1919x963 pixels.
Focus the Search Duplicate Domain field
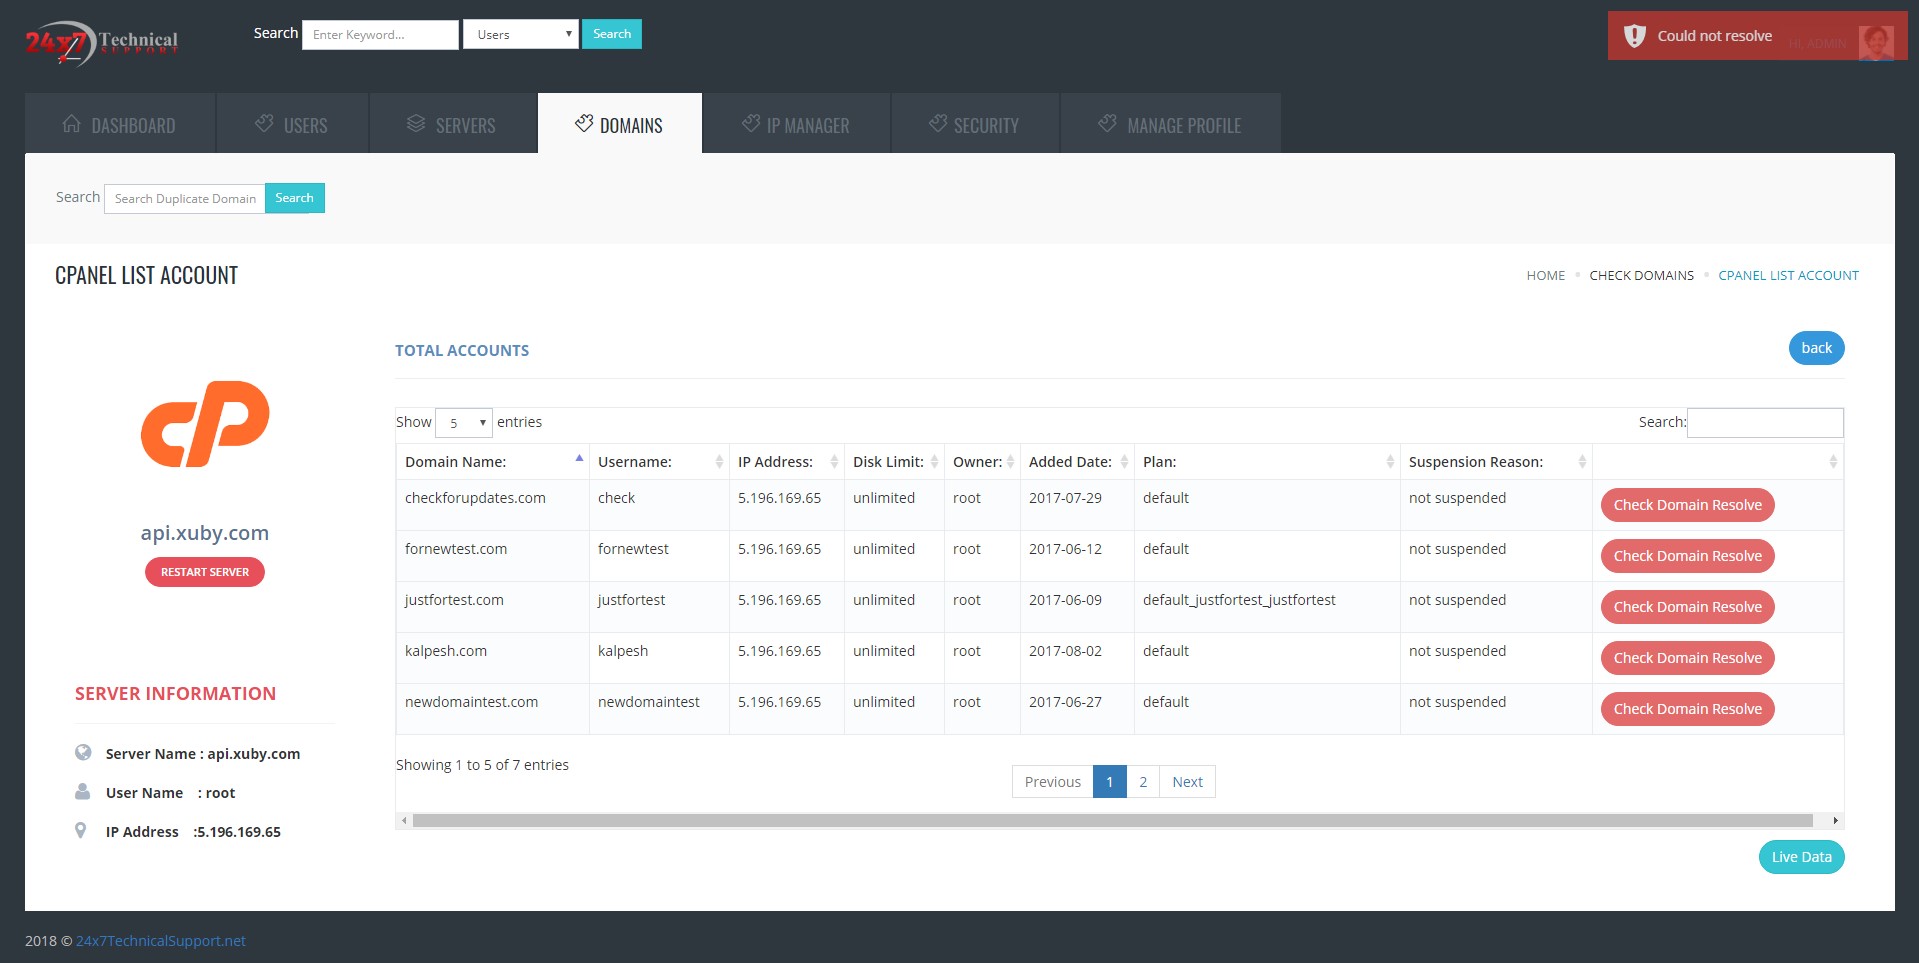coord(185,199)
